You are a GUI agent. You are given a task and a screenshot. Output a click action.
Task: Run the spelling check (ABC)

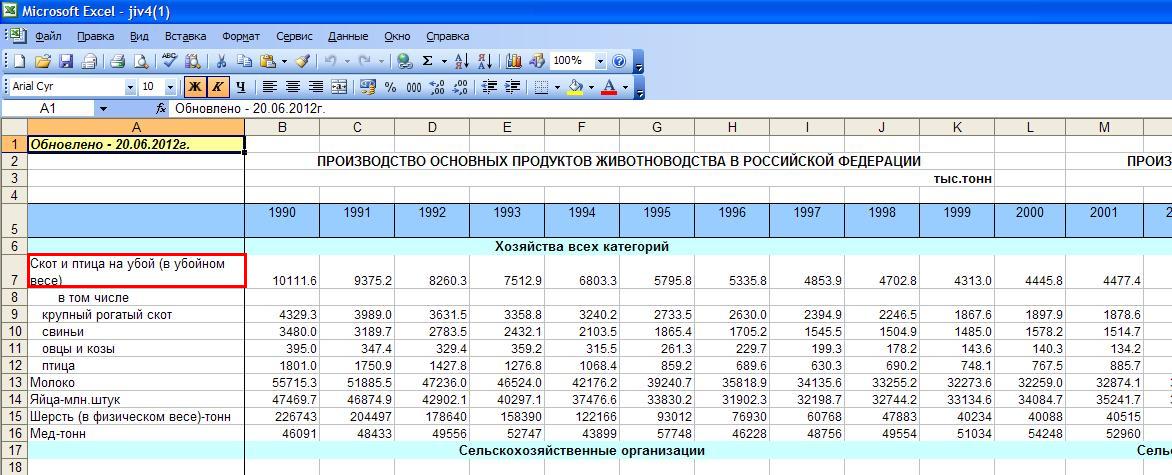pyautogui.click(x=170, y=61)
